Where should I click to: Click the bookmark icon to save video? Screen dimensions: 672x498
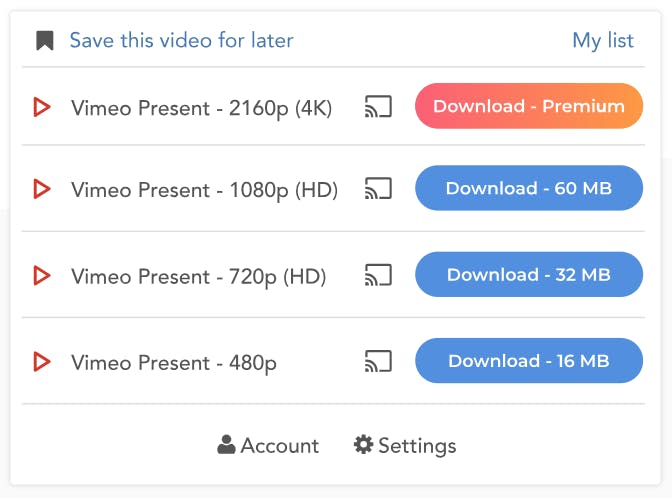pos(45,40)
